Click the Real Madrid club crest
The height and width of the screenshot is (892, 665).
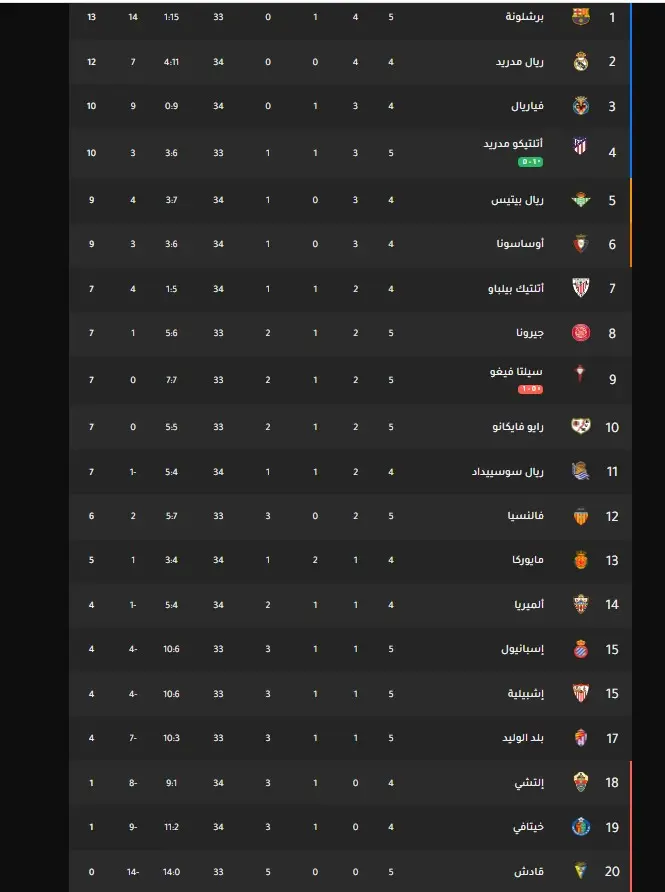click(x=581, y=61)
